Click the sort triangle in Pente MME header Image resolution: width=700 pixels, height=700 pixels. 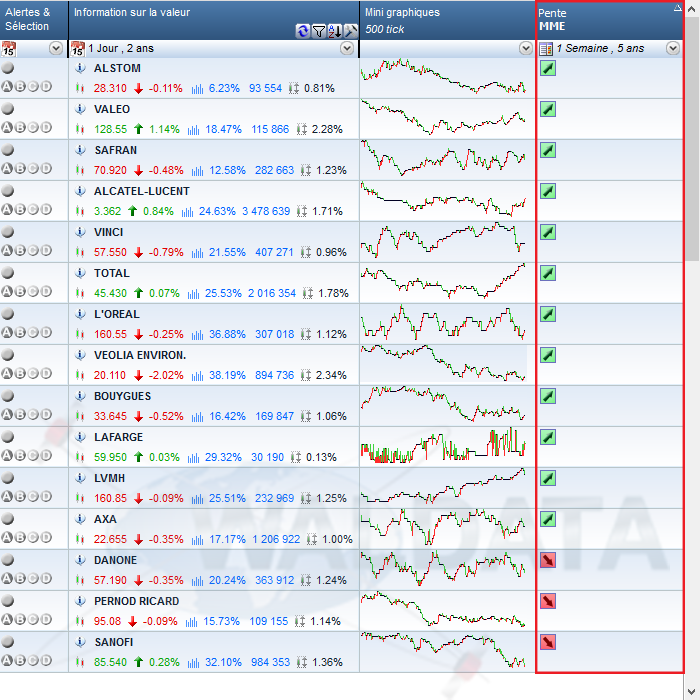point(678,7)
